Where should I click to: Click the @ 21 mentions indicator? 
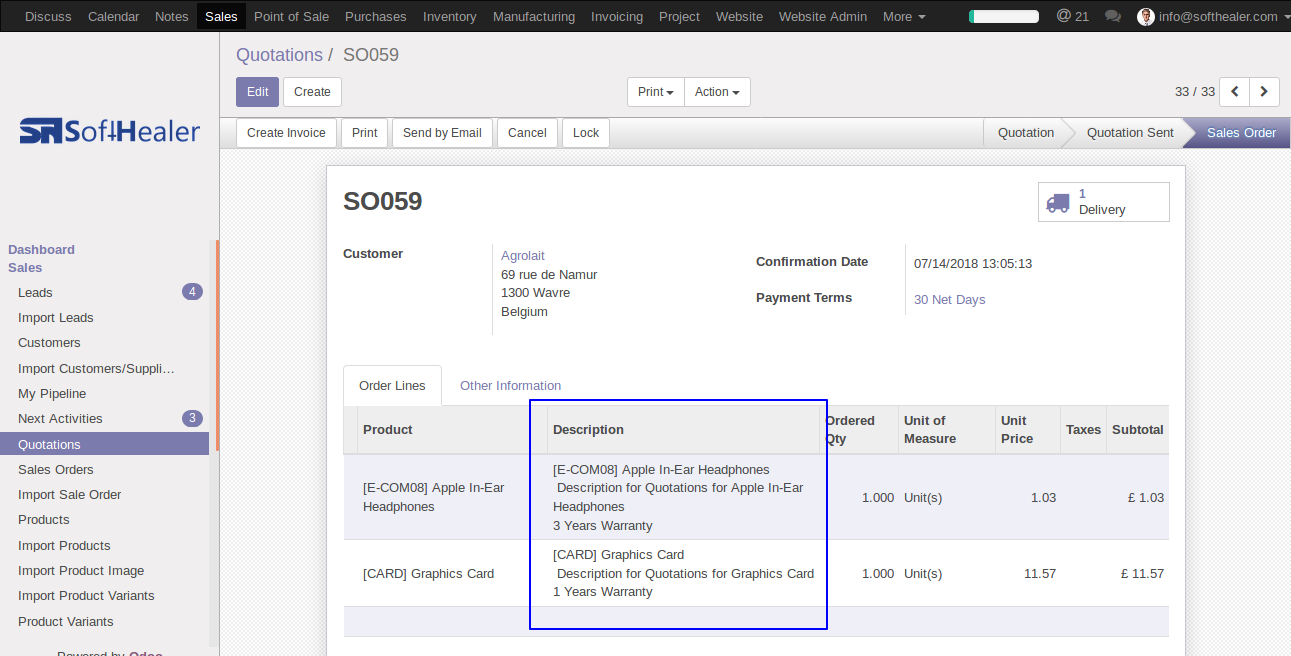pos(1073,17)
